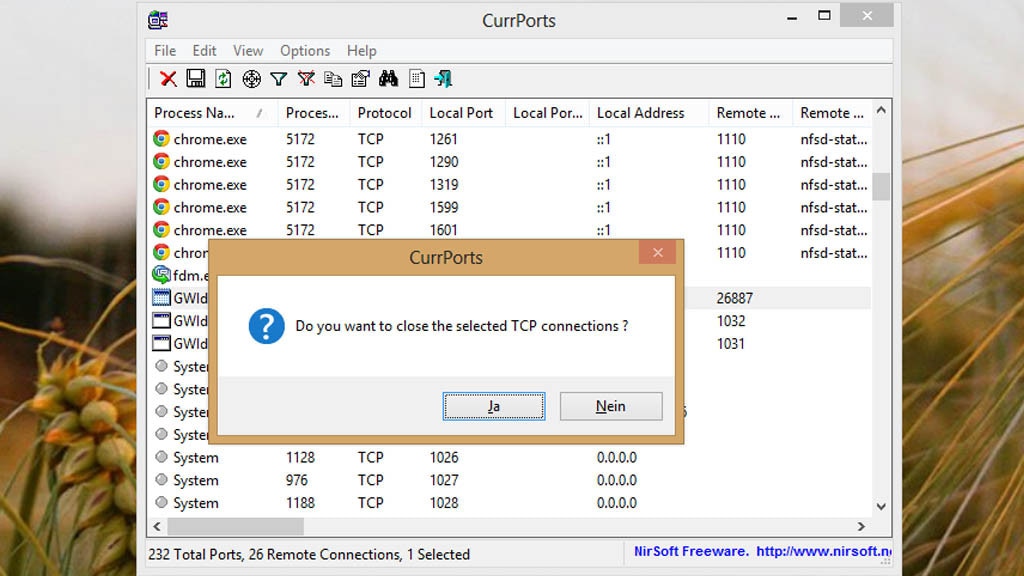Open the View menu

click(248, 51)
